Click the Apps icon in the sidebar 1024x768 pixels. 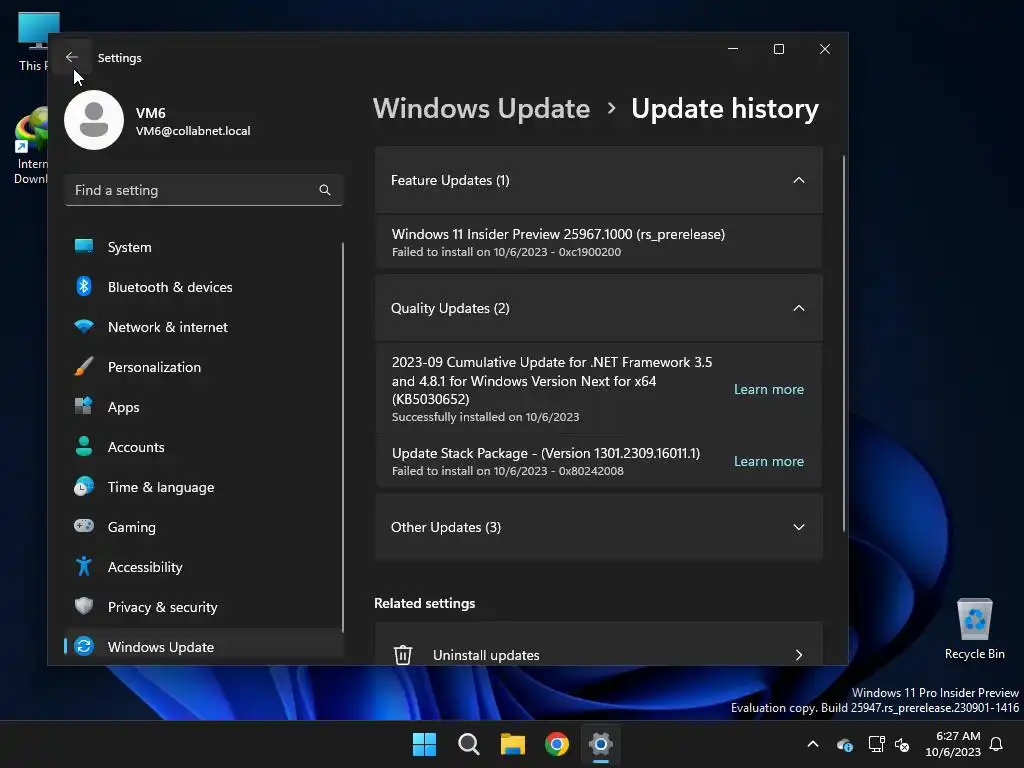(x=84, y=406)
